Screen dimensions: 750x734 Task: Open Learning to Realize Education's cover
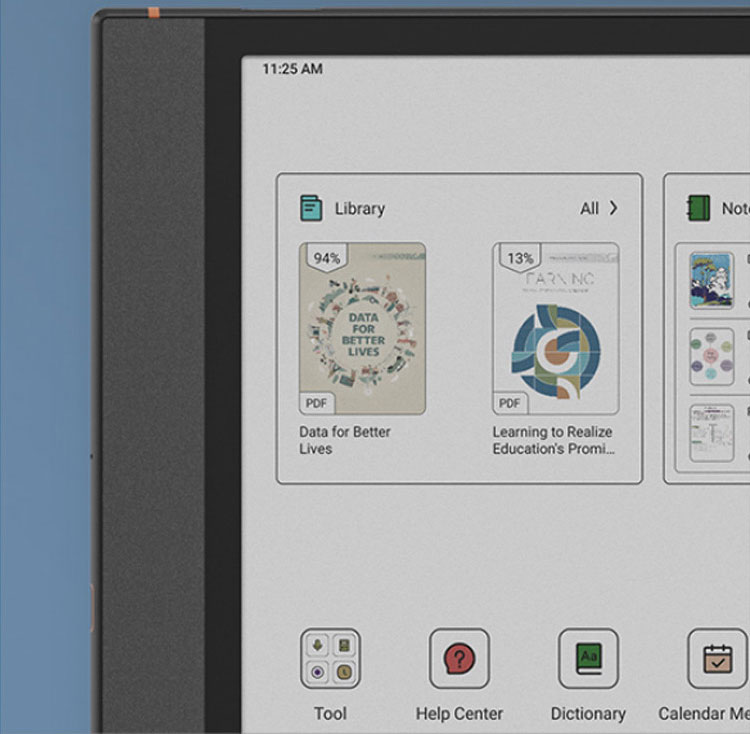click(x=556, y=329)
